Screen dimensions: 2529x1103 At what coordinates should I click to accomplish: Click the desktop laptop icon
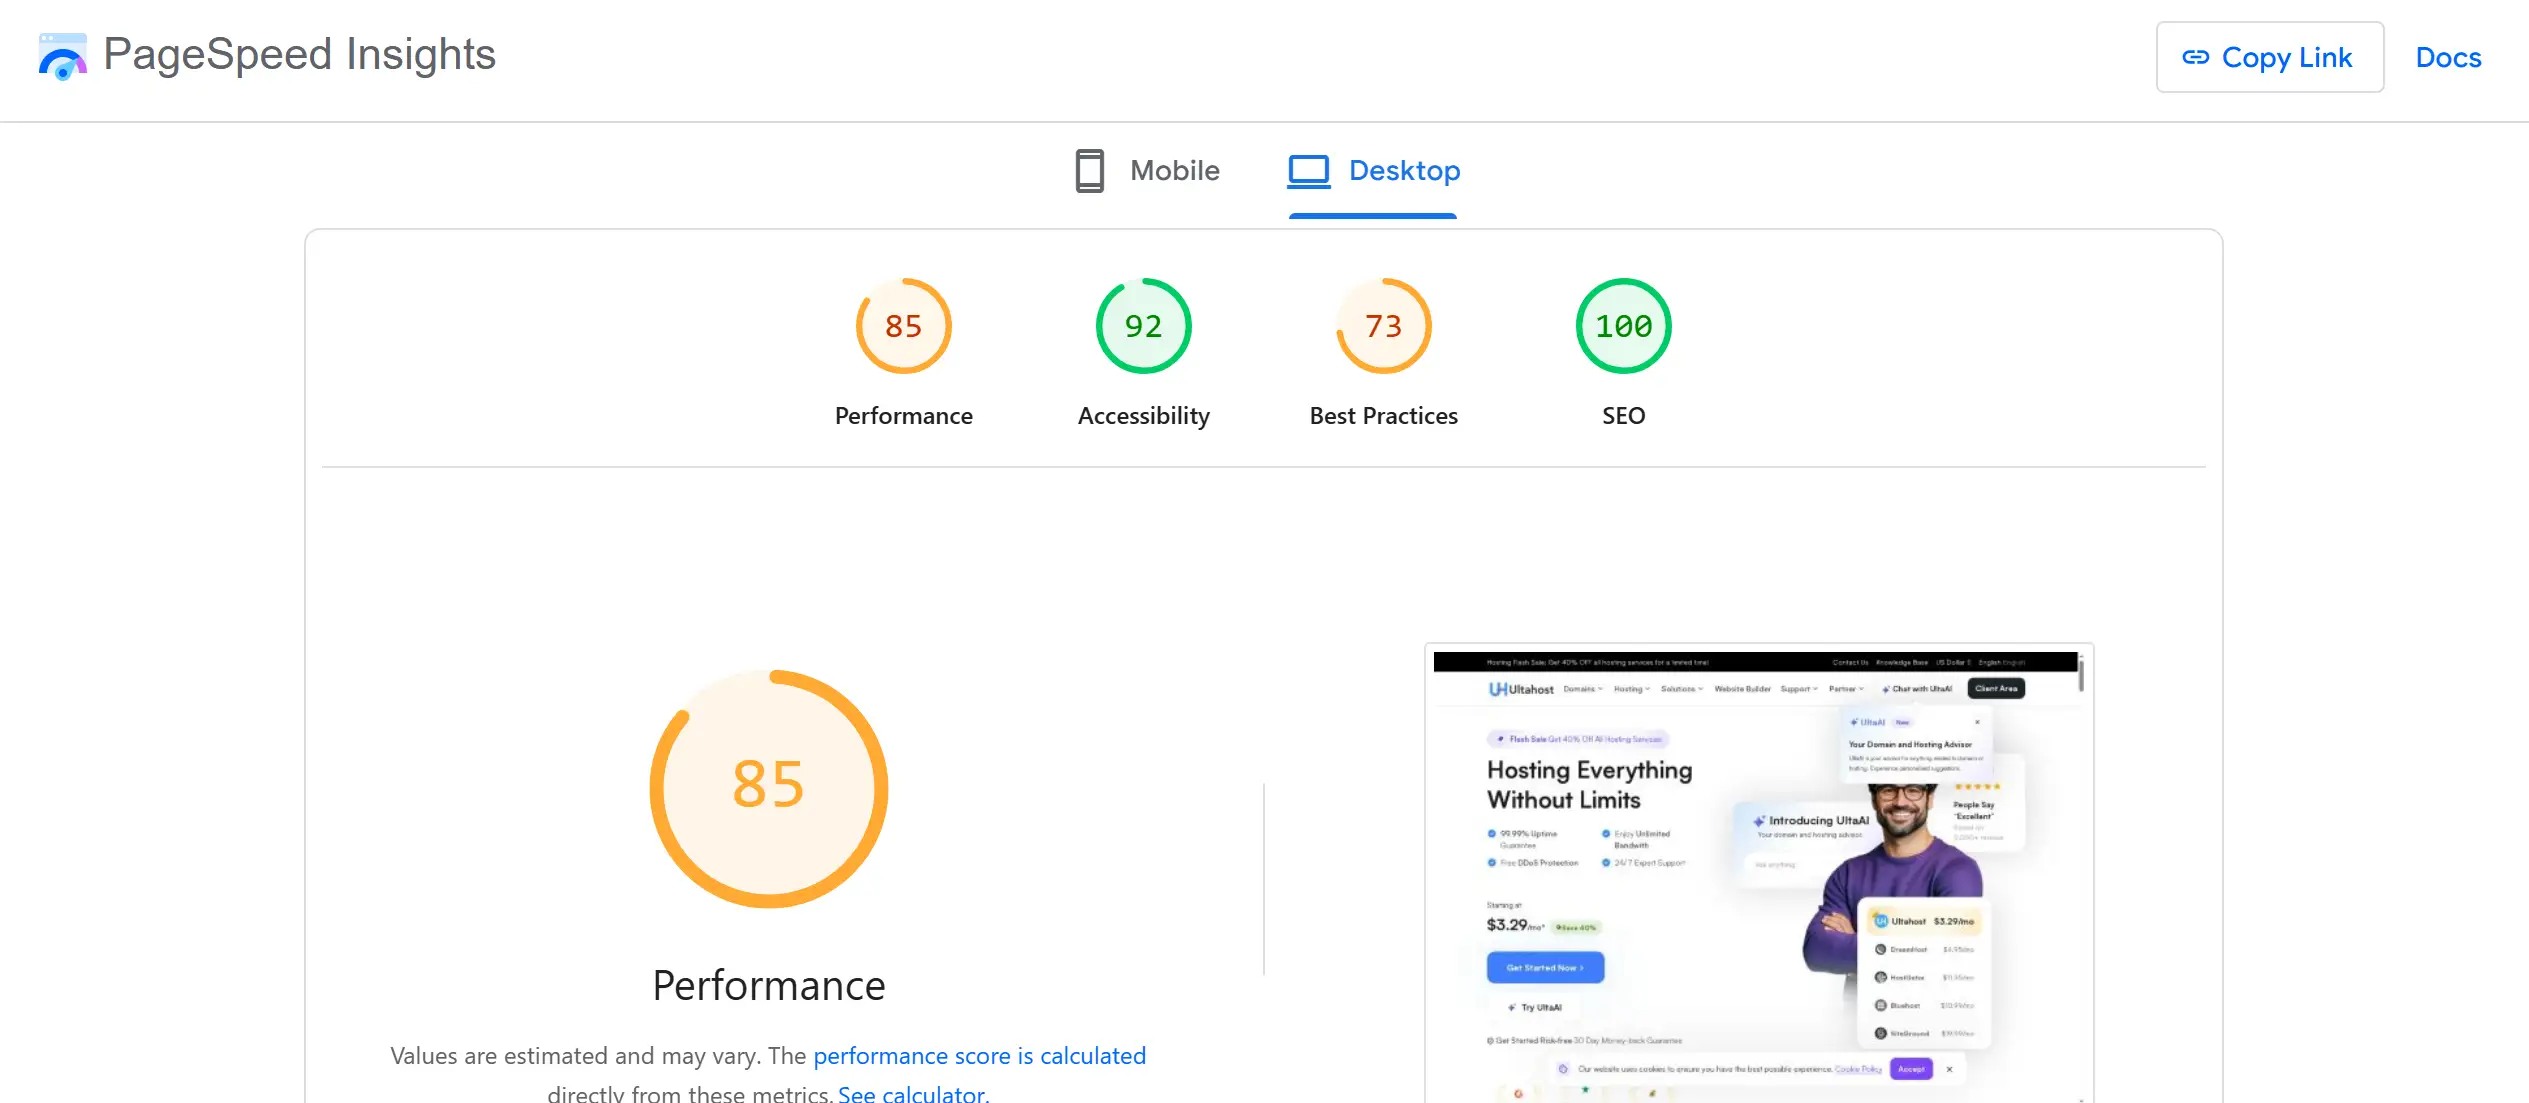coord(1308,171)
